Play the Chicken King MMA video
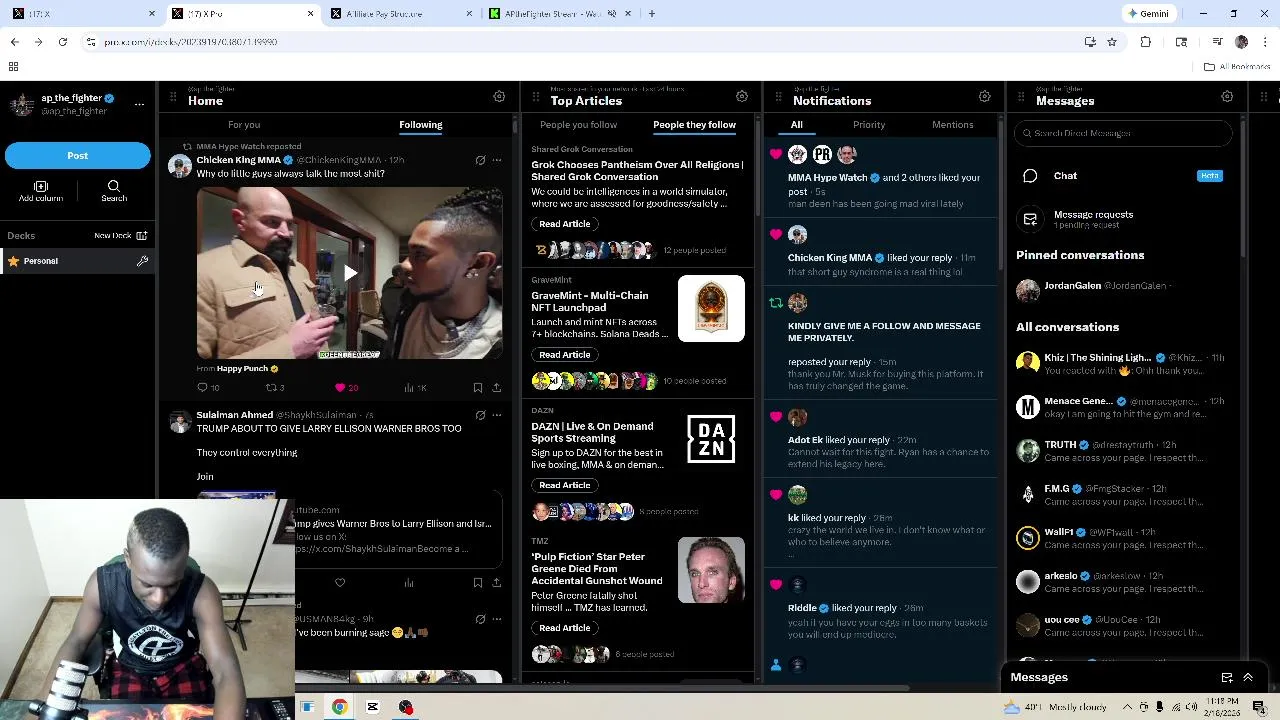The height and width of the screenshot is (720, 1280). tap(350, 273)
